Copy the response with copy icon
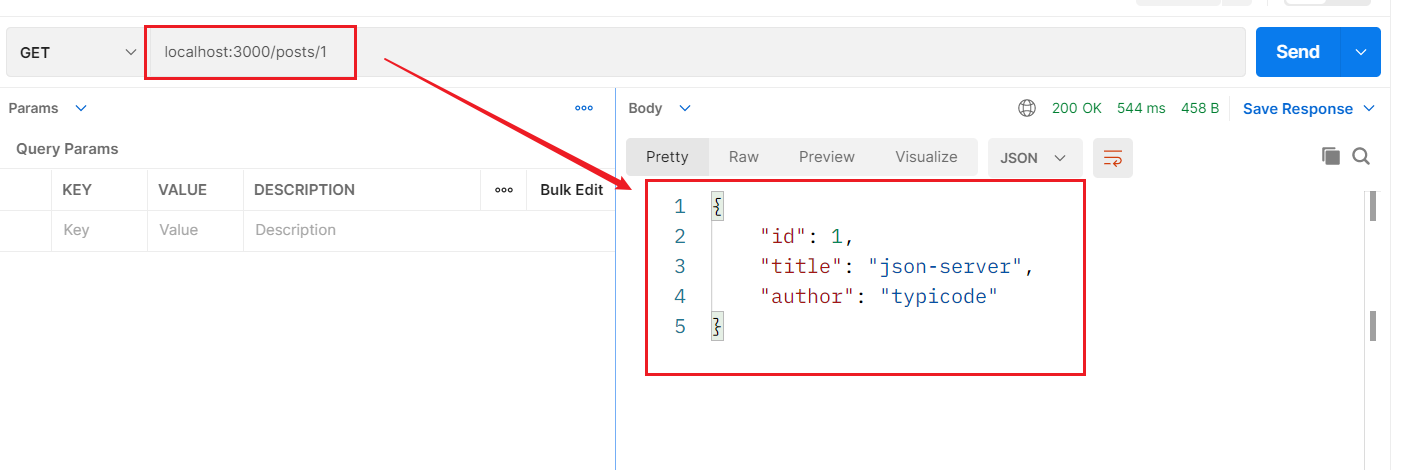 point(1330,156)
